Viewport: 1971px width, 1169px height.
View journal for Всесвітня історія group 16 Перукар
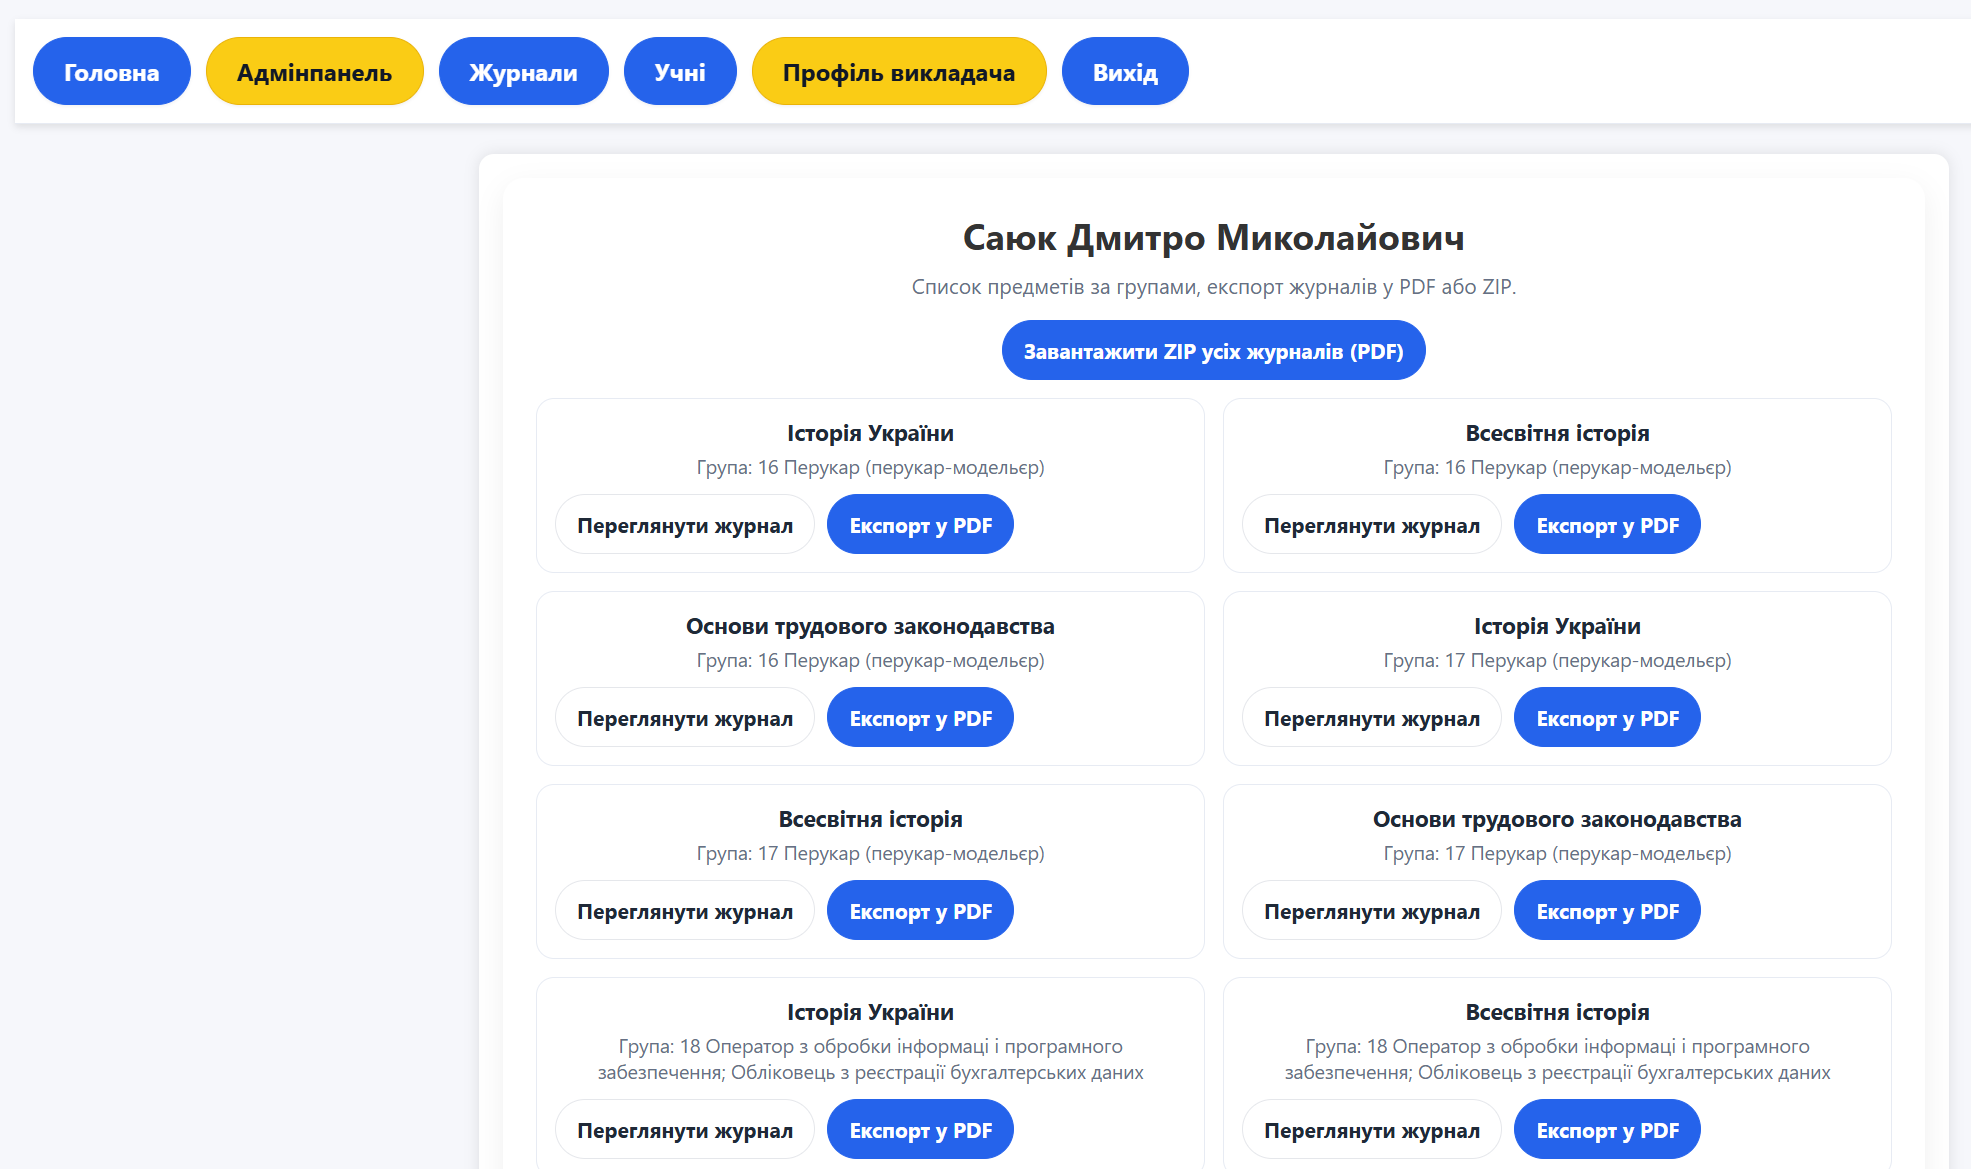tap(1371, 523)
